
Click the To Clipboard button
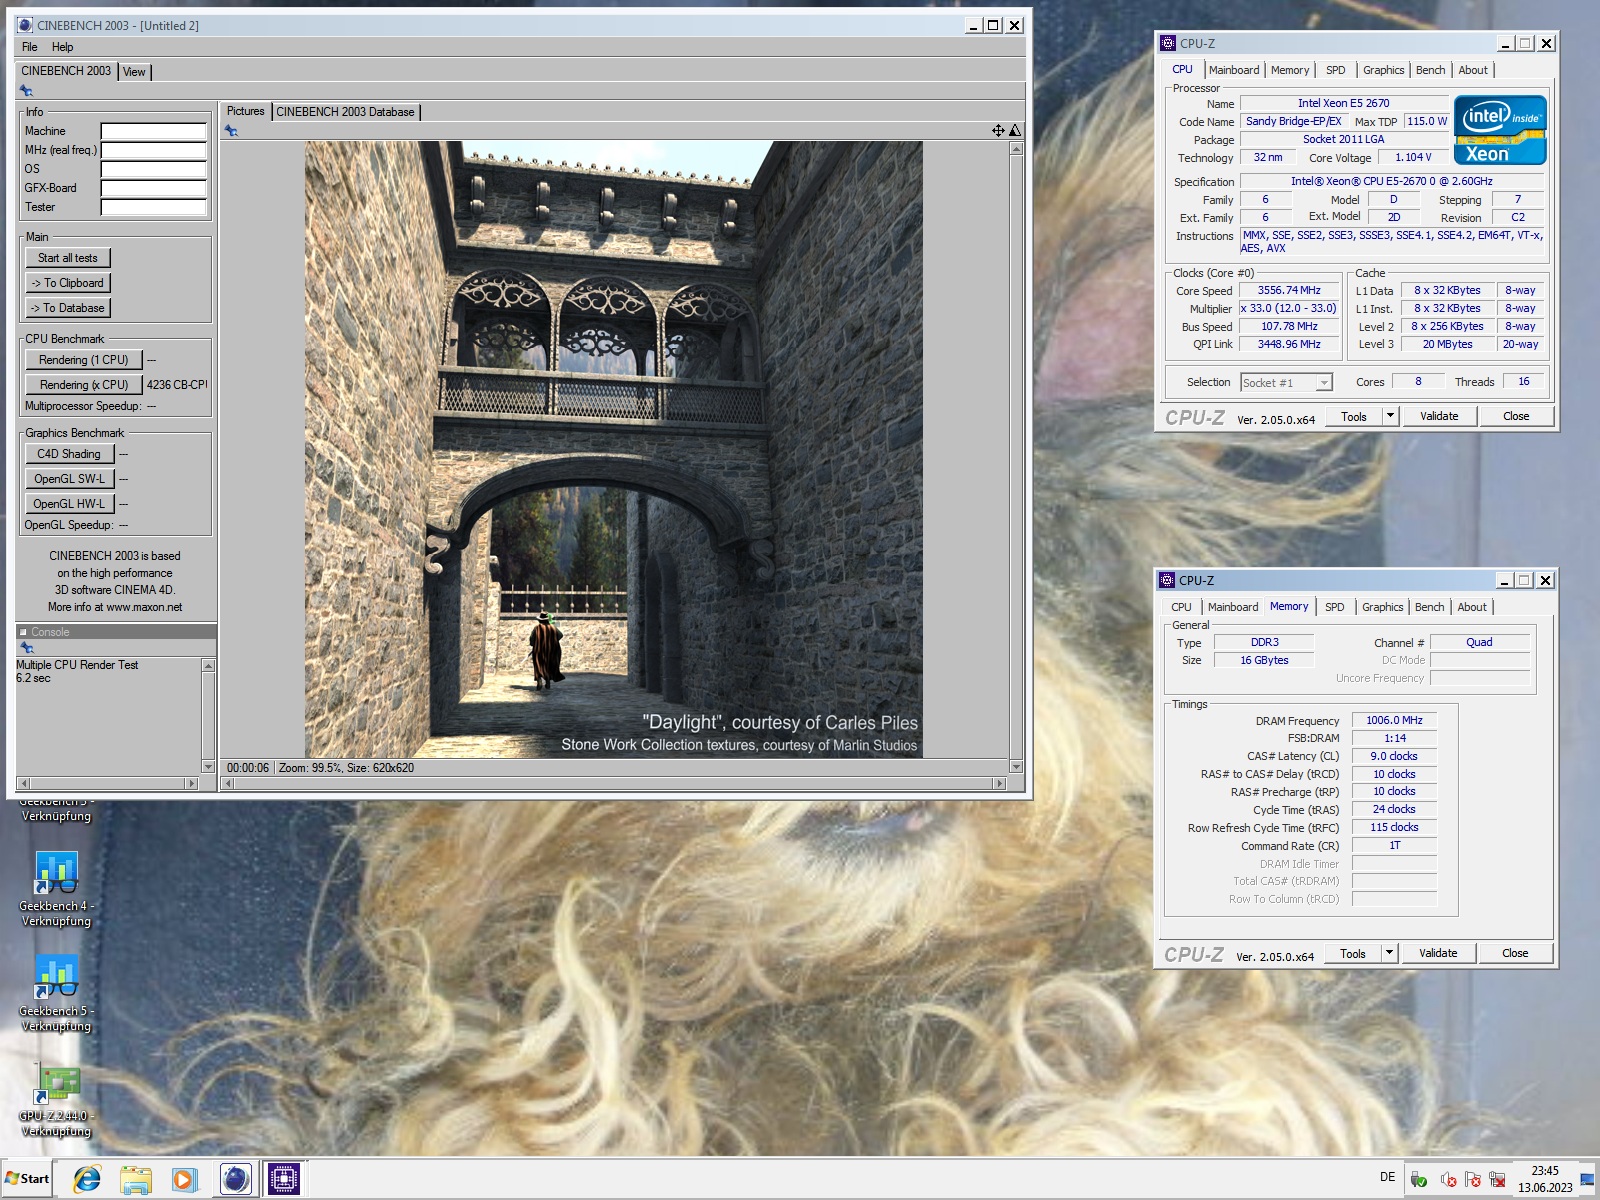[x=67, y=283]
